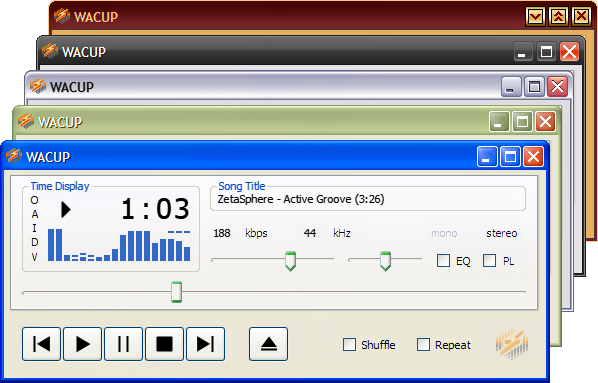Click the balance slider thumb
Screen dimensions: 598x383
385,261
